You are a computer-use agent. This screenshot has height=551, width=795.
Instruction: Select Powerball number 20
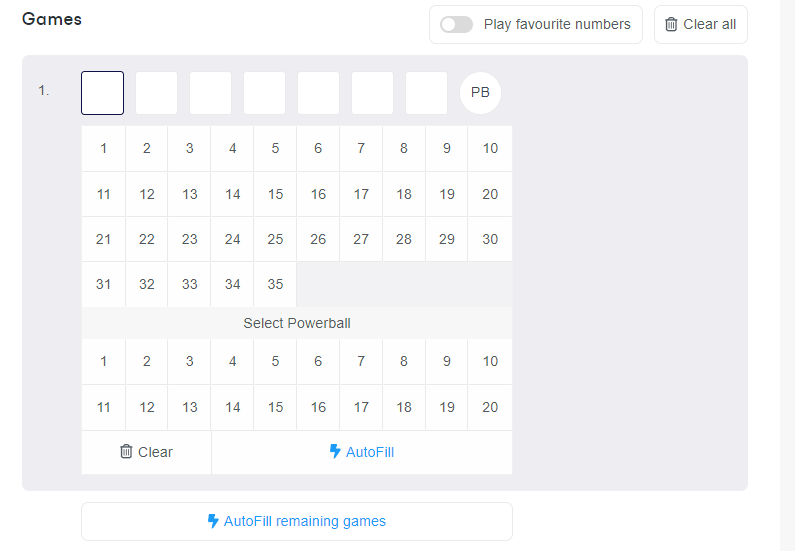[x=490, y=407]
